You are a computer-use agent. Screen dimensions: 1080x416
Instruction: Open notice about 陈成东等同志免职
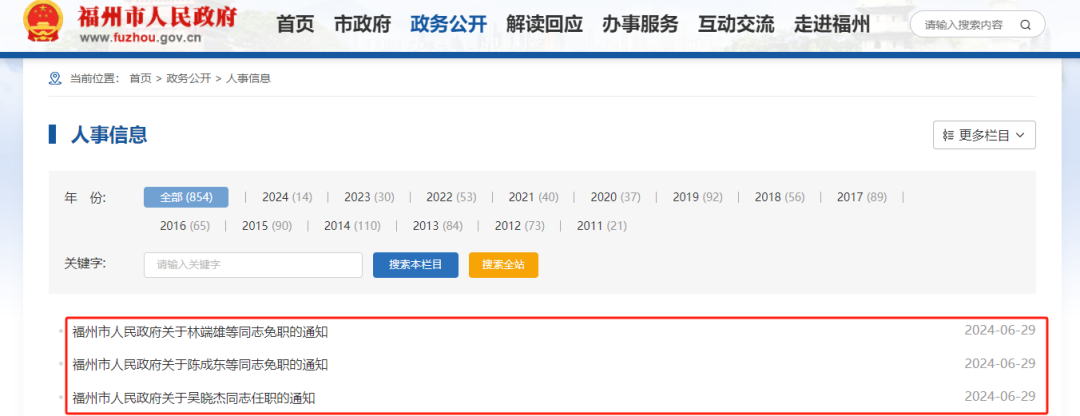[x=200, y=365]
